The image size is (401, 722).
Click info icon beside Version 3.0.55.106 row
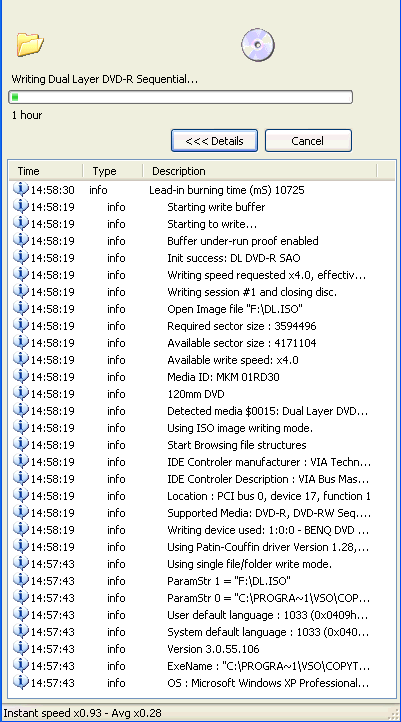21,648
